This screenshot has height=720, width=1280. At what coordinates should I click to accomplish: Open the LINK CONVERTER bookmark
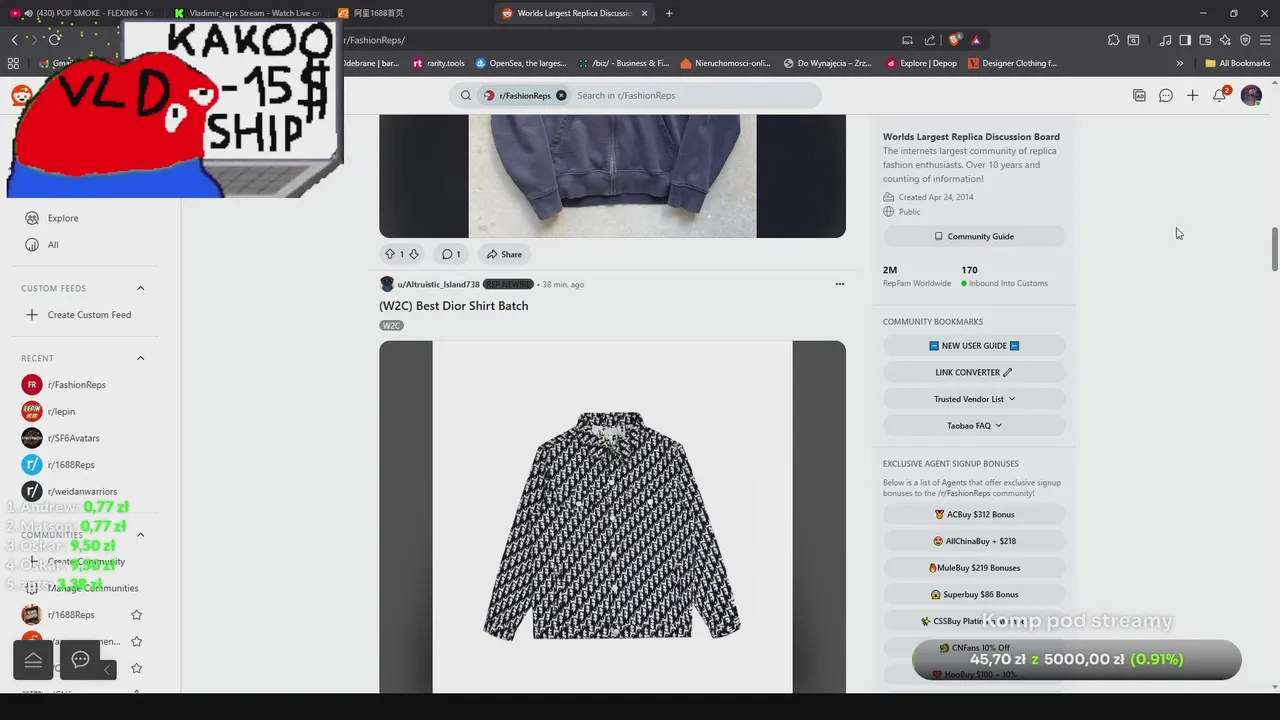click(974, 372)
